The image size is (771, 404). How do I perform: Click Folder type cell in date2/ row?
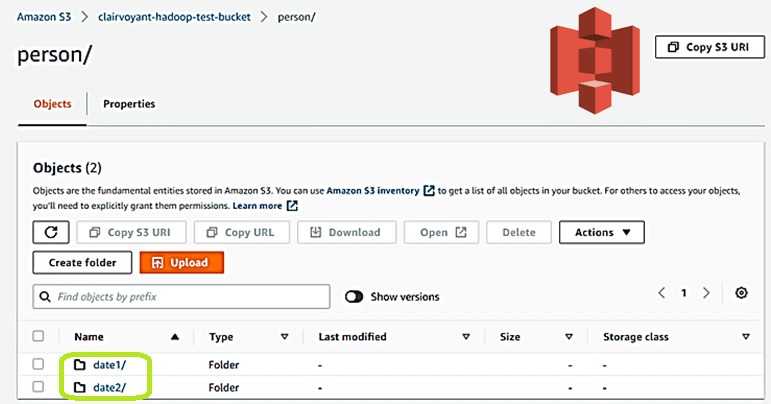point(224,387)
